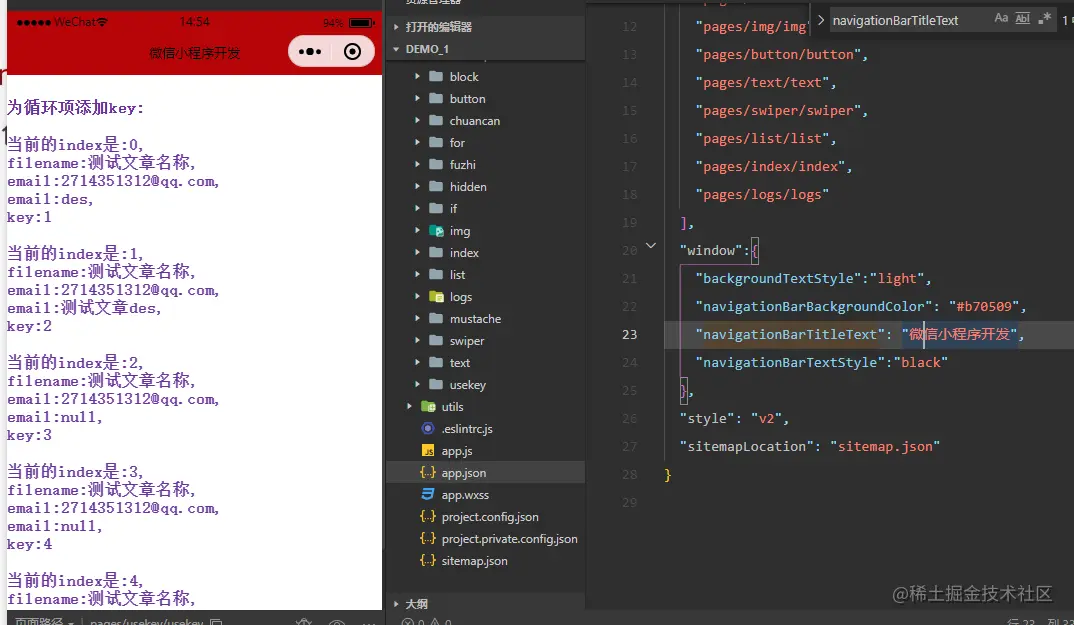Click the "sitemap.json" value on line 27
This screenshot has height=625, width=1074.
tap(885, 446)
